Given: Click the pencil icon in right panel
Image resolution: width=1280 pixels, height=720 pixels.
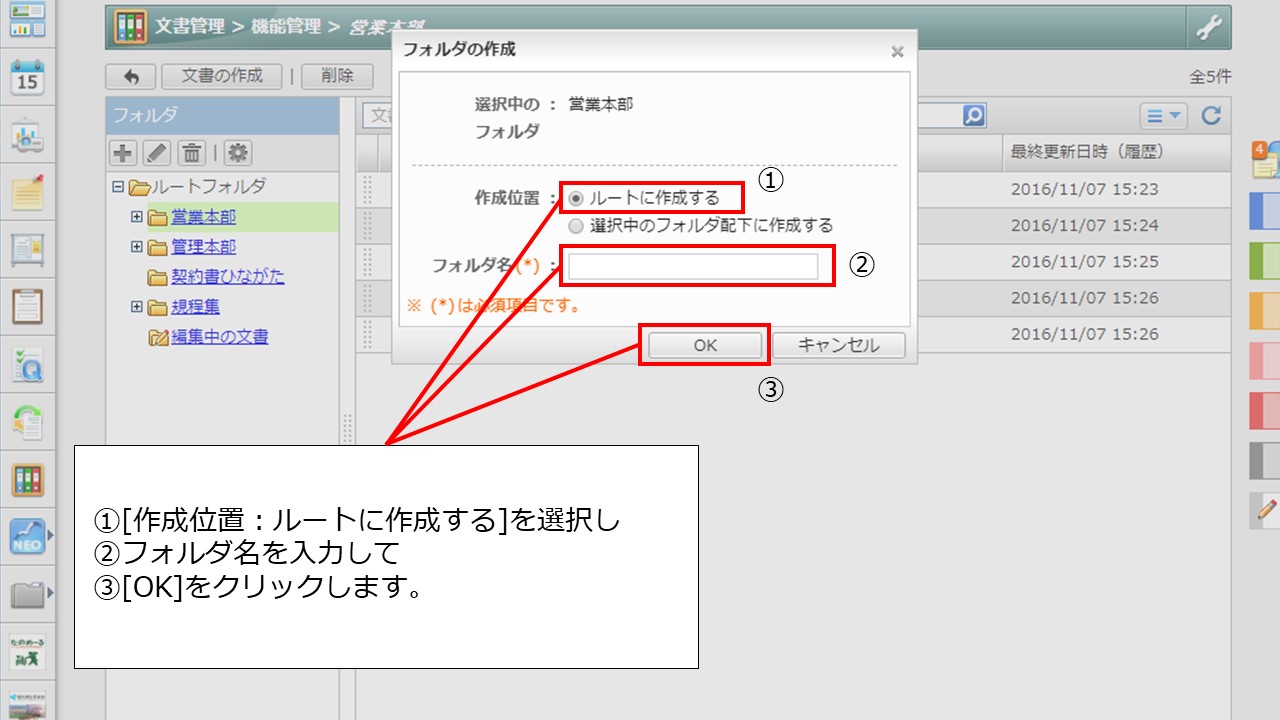Looking at the screenshot, I should (x=1265, y=509).
